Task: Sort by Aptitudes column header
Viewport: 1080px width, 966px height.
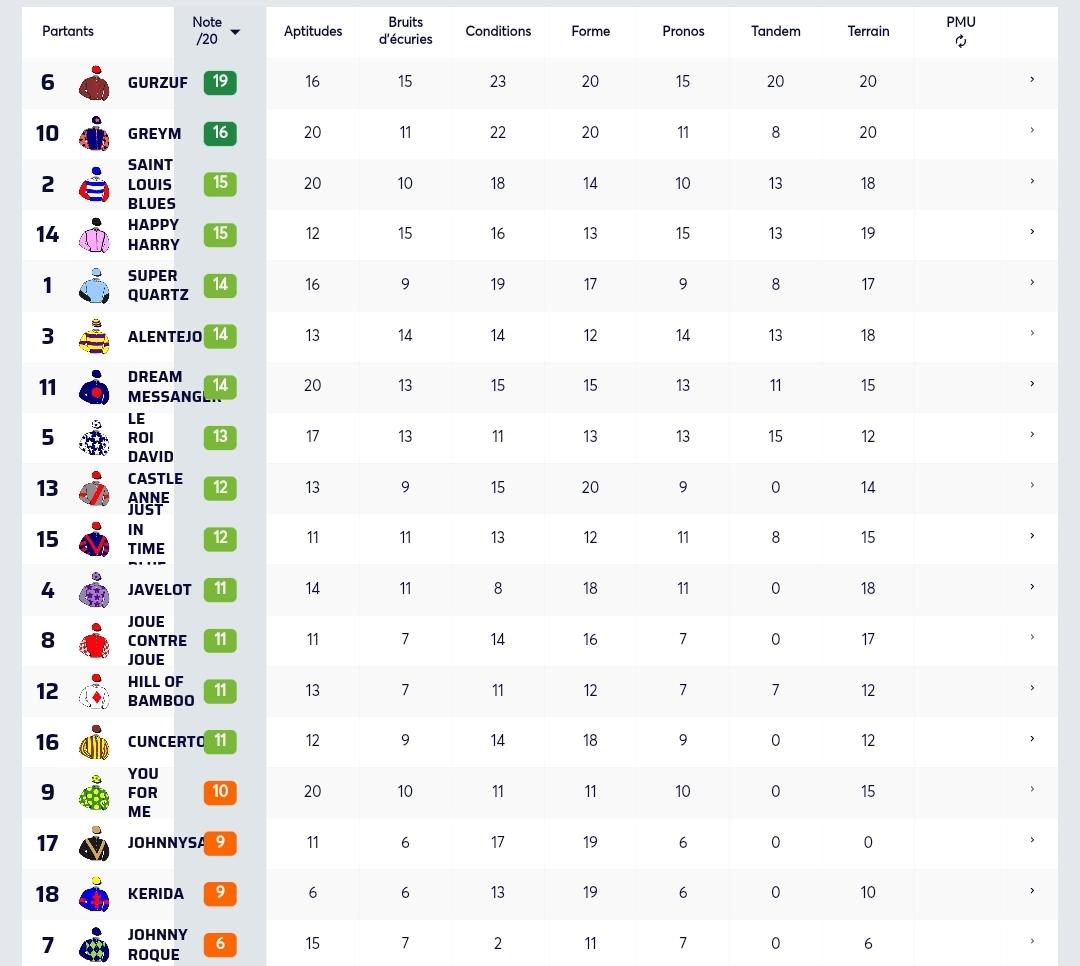Action: 313,31
